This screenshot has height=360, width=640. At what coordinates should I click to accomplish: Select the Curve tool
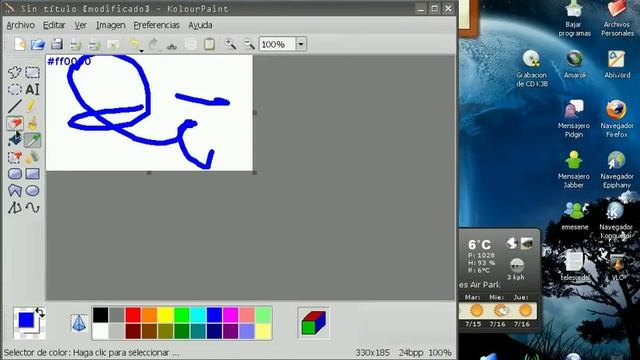point(33,208)
